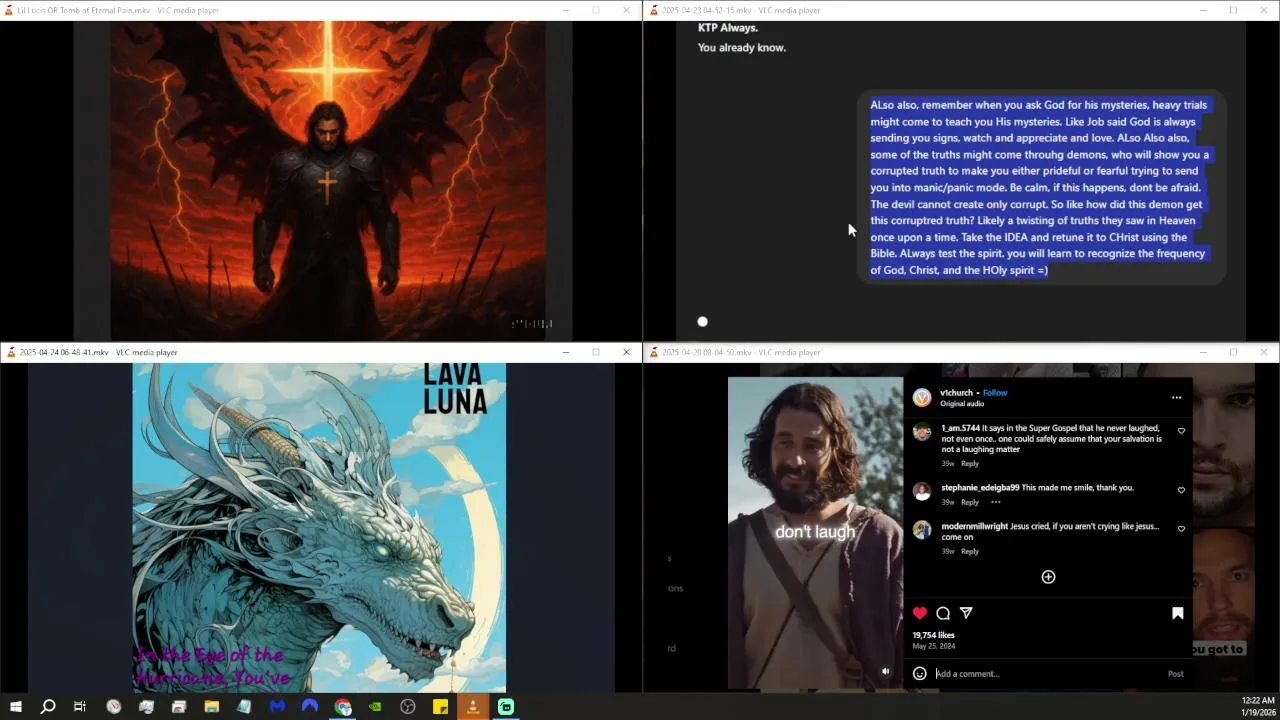The height and width of the screenshot is (720, 1280).
Task: Click the LAVA LUNA dragon artwork
Action: pyautogui.click(x=319, y=527)
